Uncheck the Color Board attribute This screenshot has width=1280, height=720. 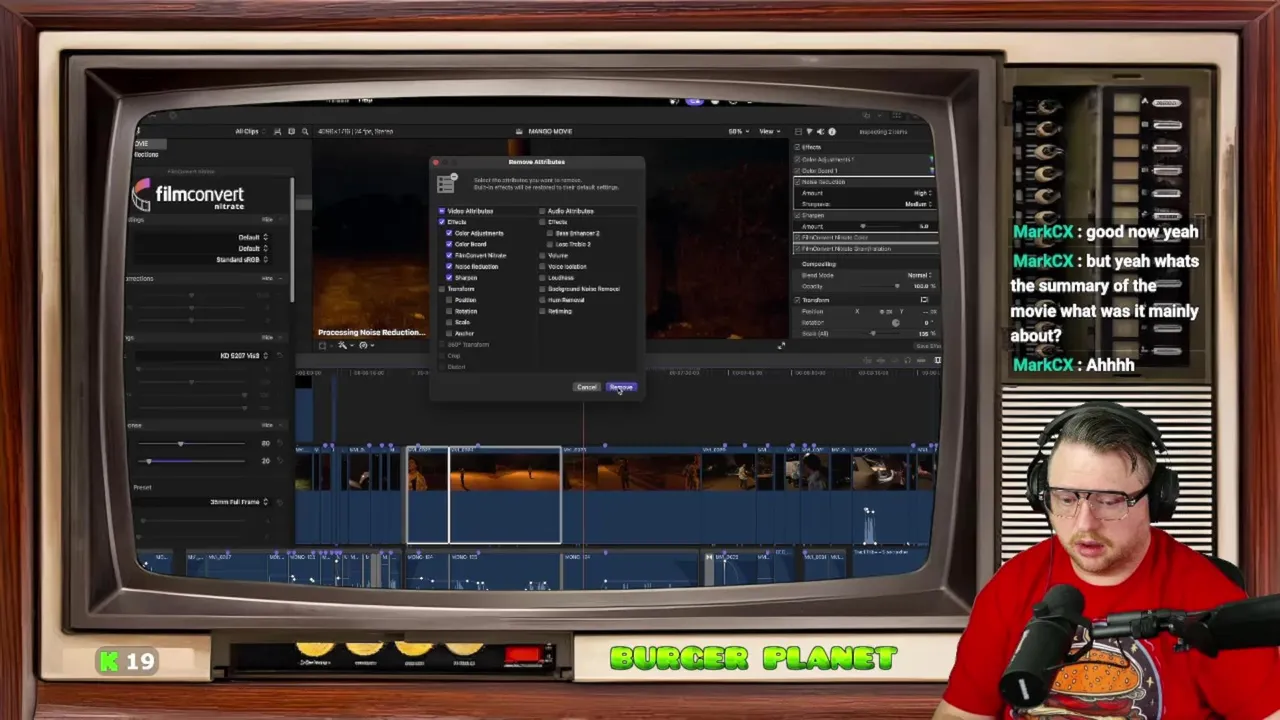point(450,244)
